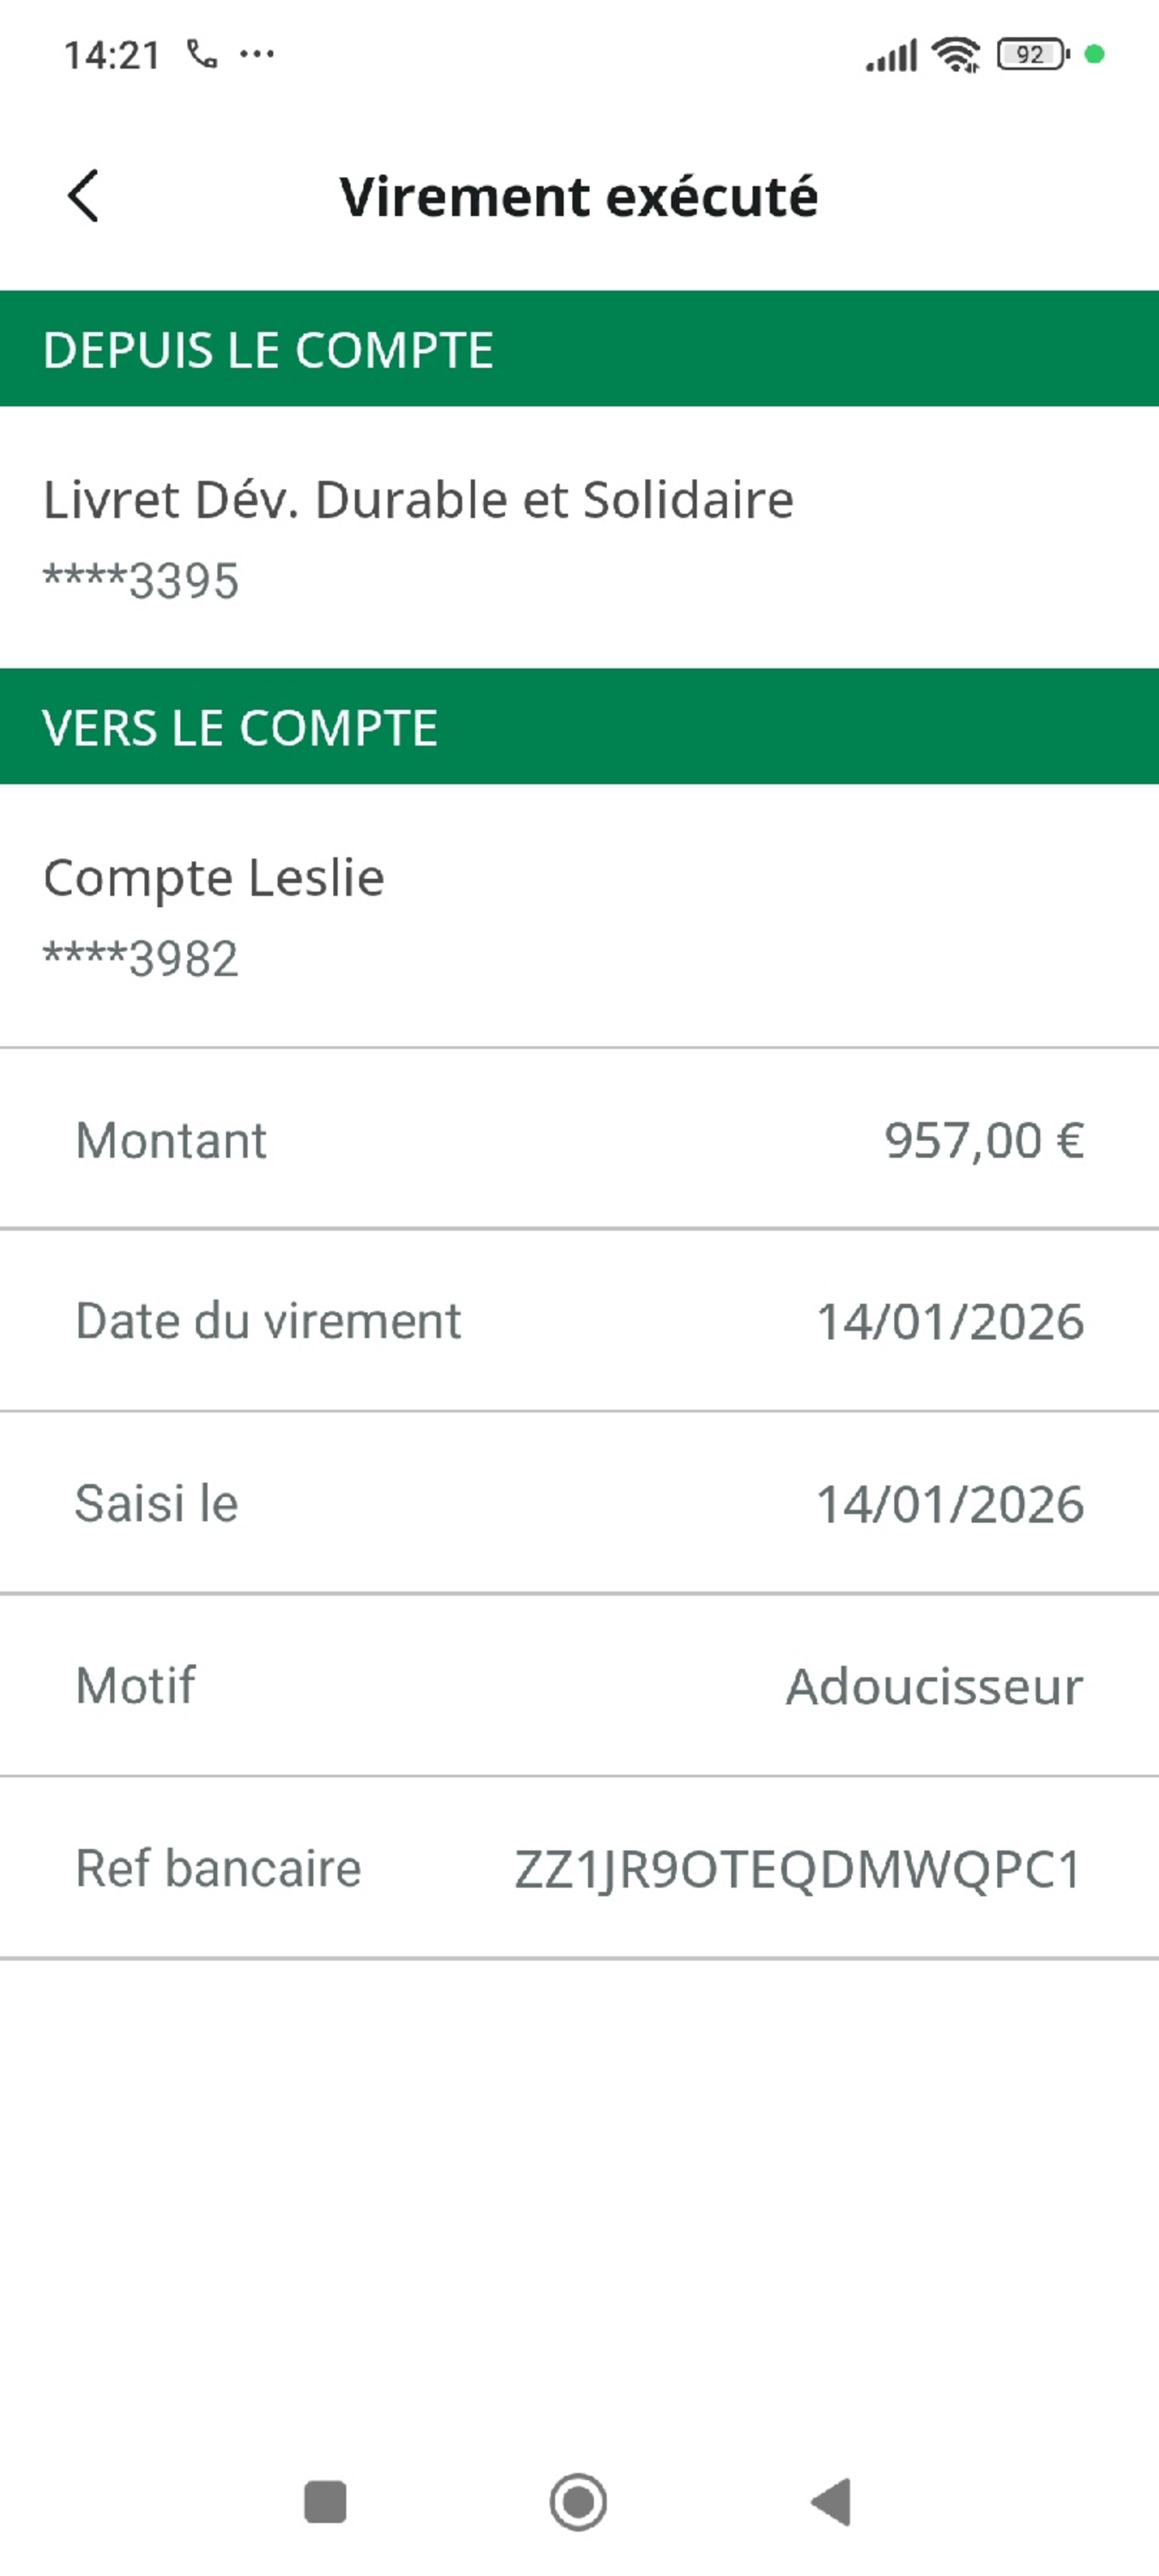The width and height of the screenshot is (1159, 2576).
Task: Tap the VERS LE COMPTE green header
Action: coord(579,727)
